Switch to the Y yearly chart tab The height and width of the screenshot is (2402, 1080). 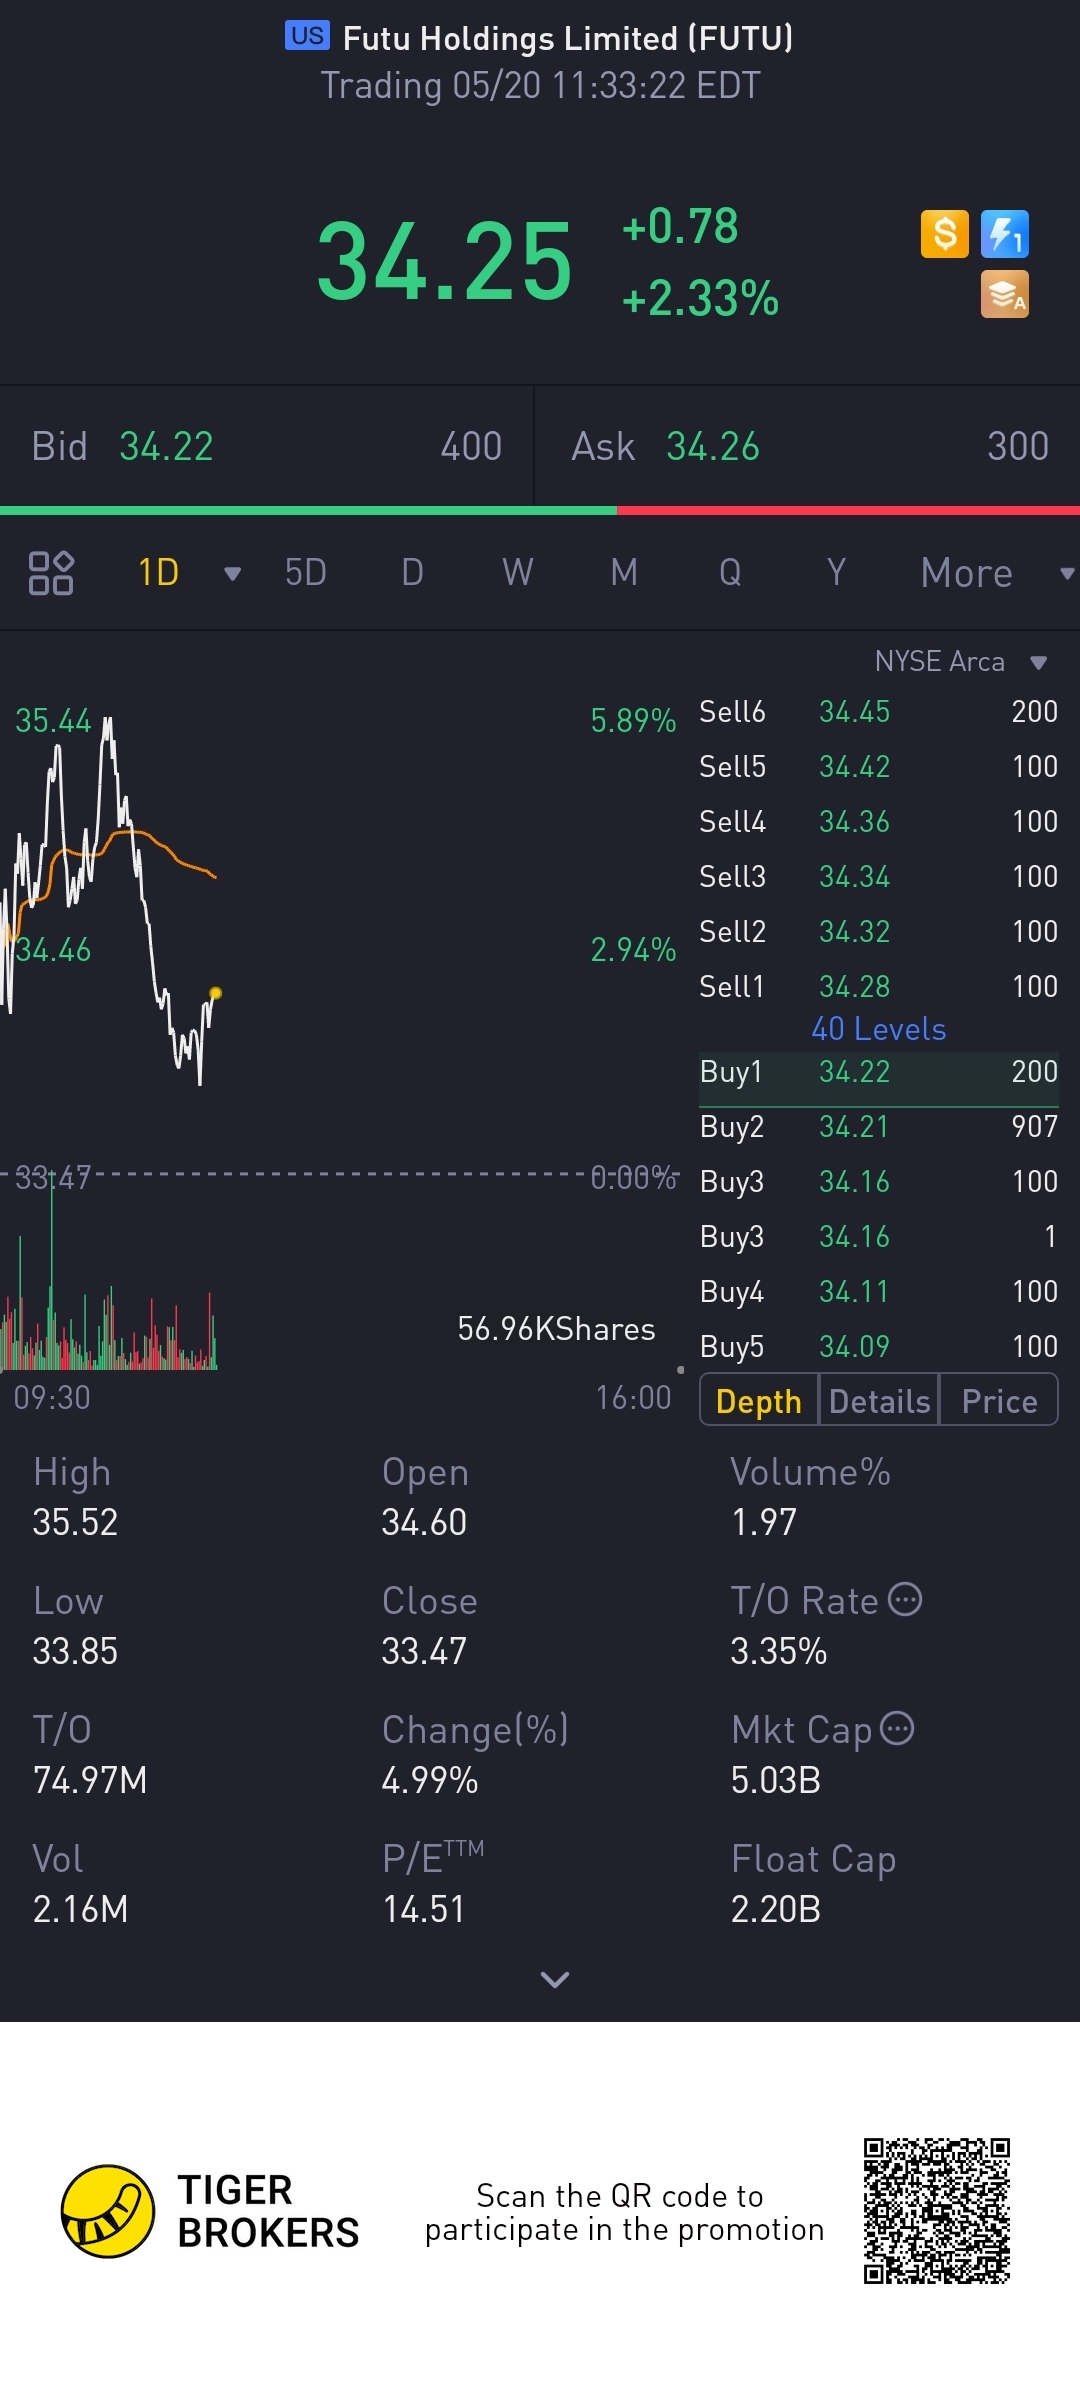pos(836,573)
